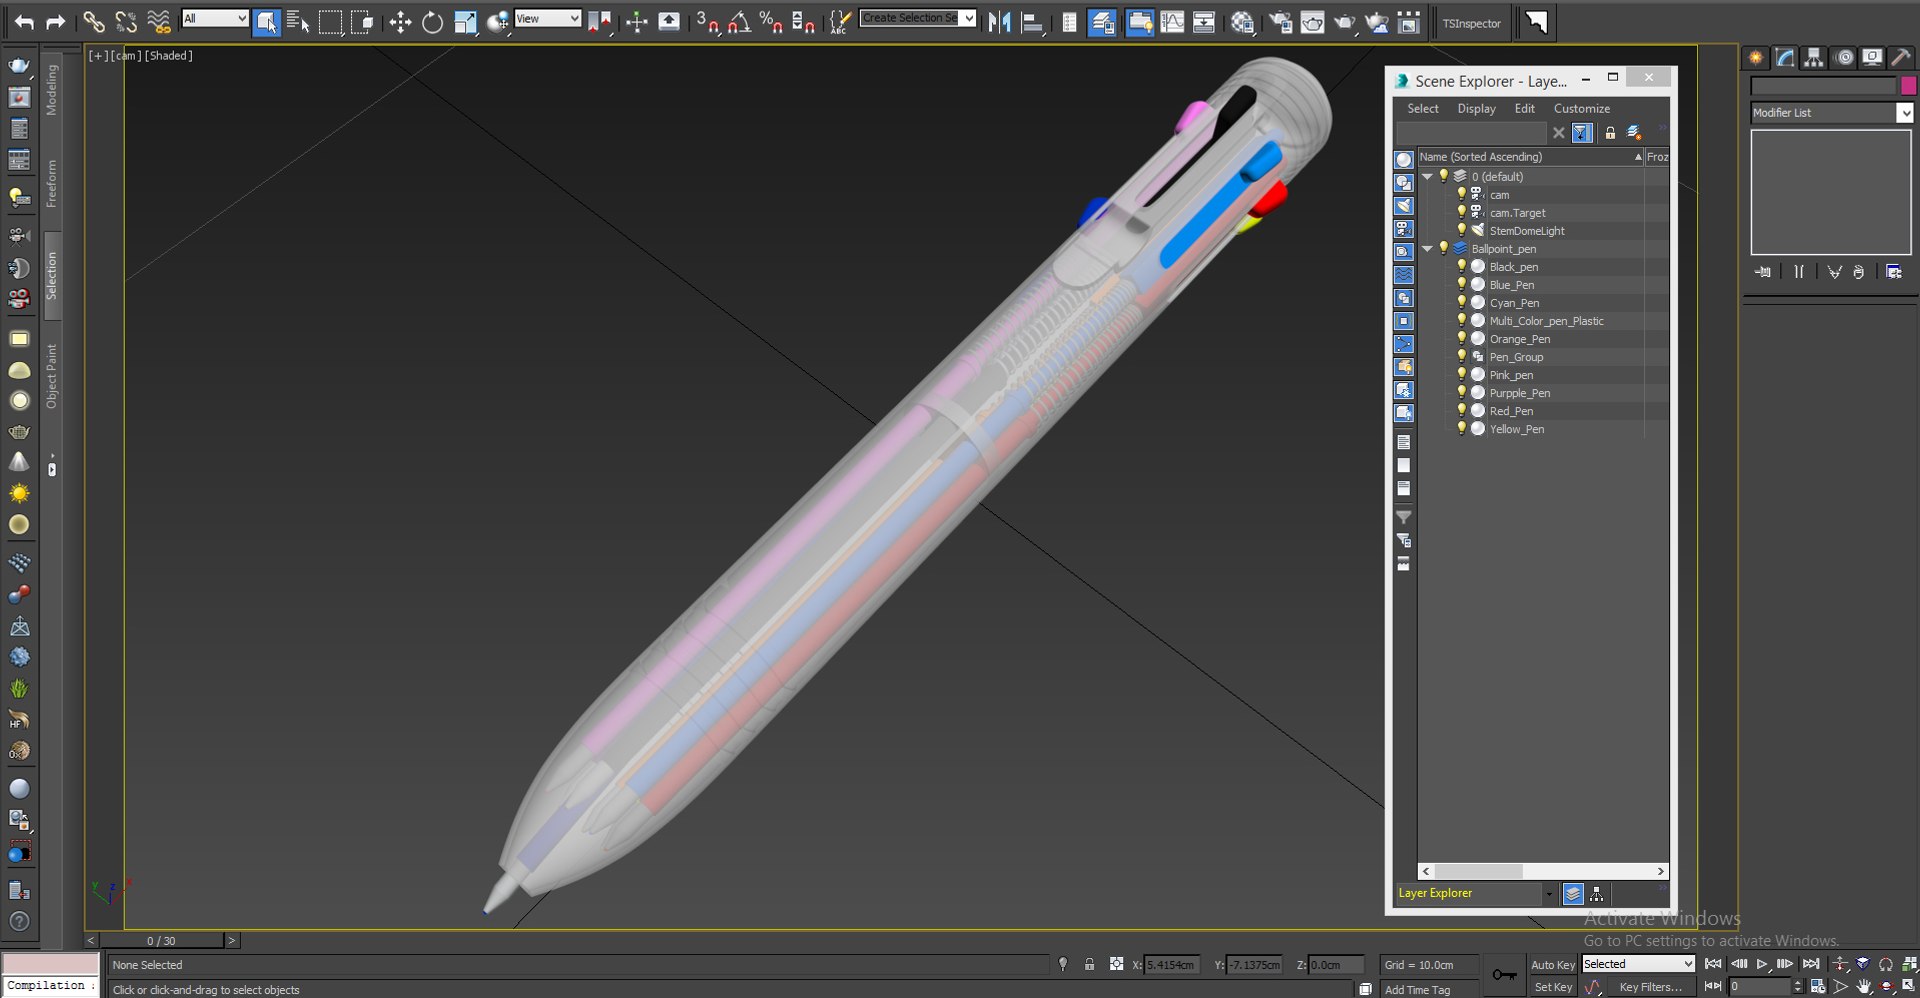The width and height of the screenshot is (1920, 998).
Task: Open Scene Explorer Customize menu
Action: point(1582,108)
